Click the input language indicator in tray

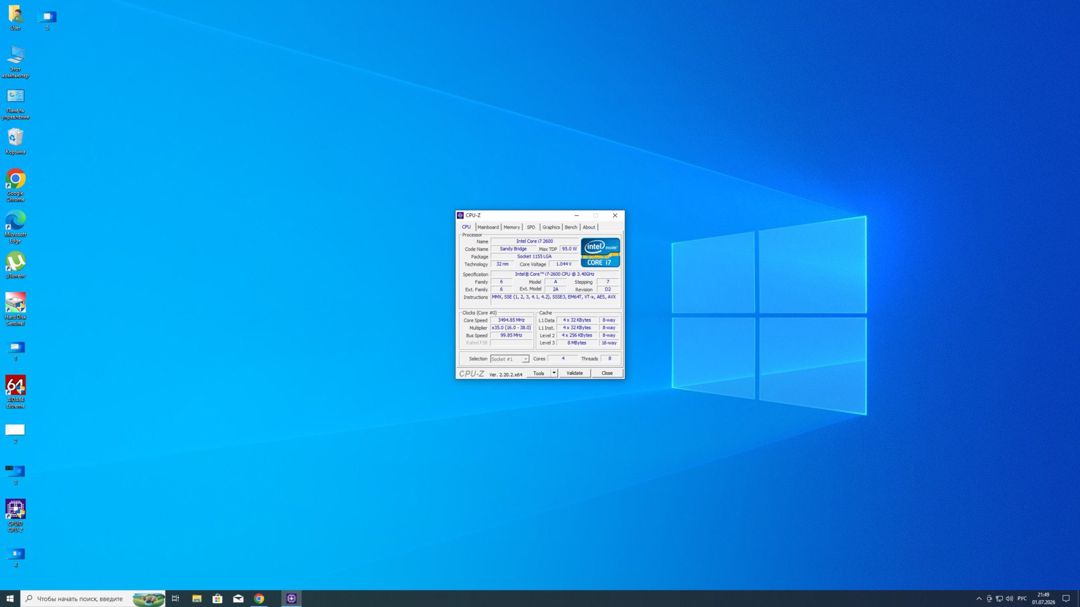[x=1022, y=599]
